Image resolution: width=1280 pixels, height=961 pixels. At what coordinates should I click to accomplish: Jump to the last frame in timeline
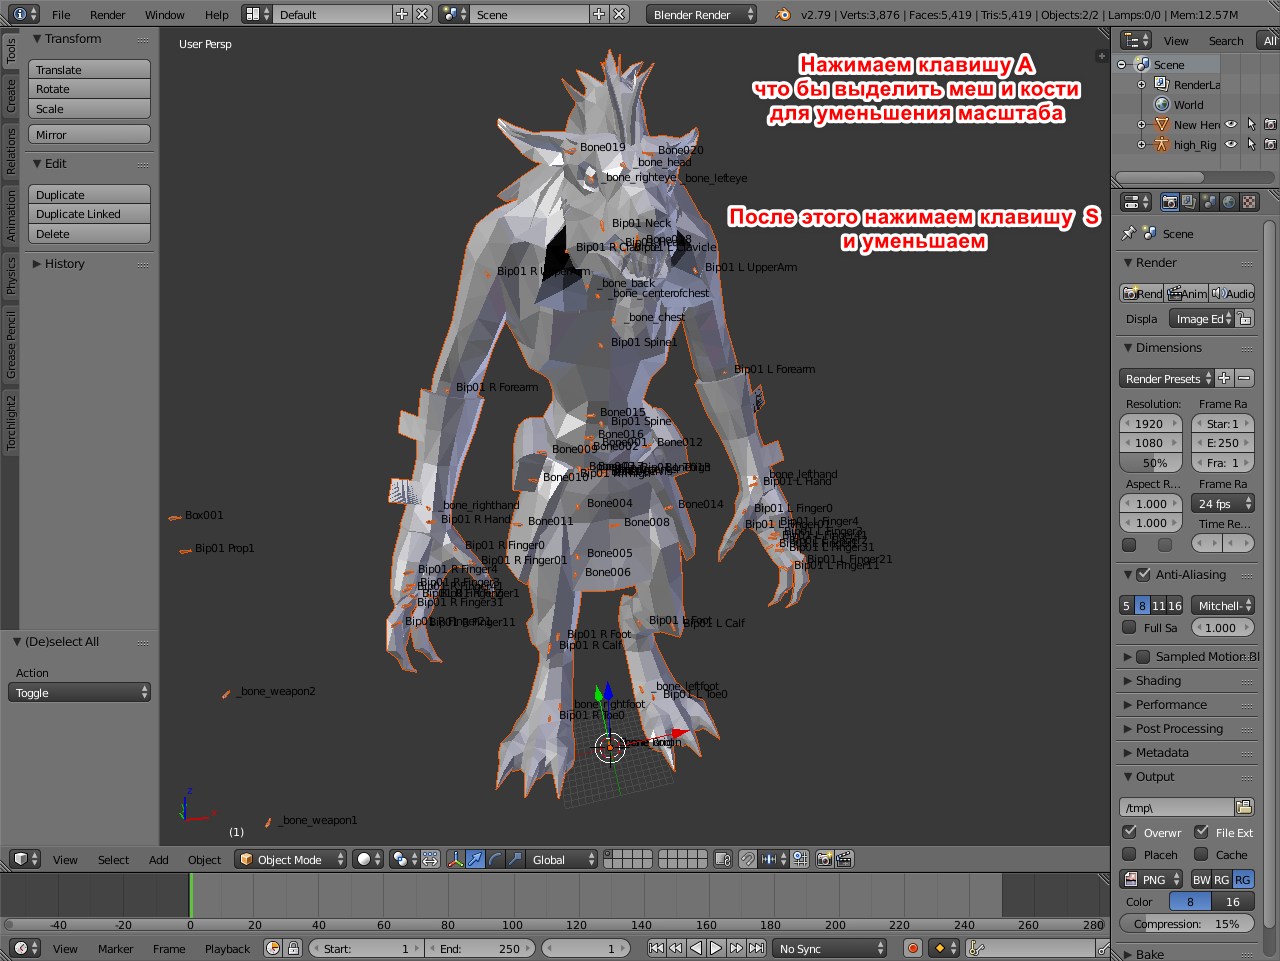click(757, 948)
